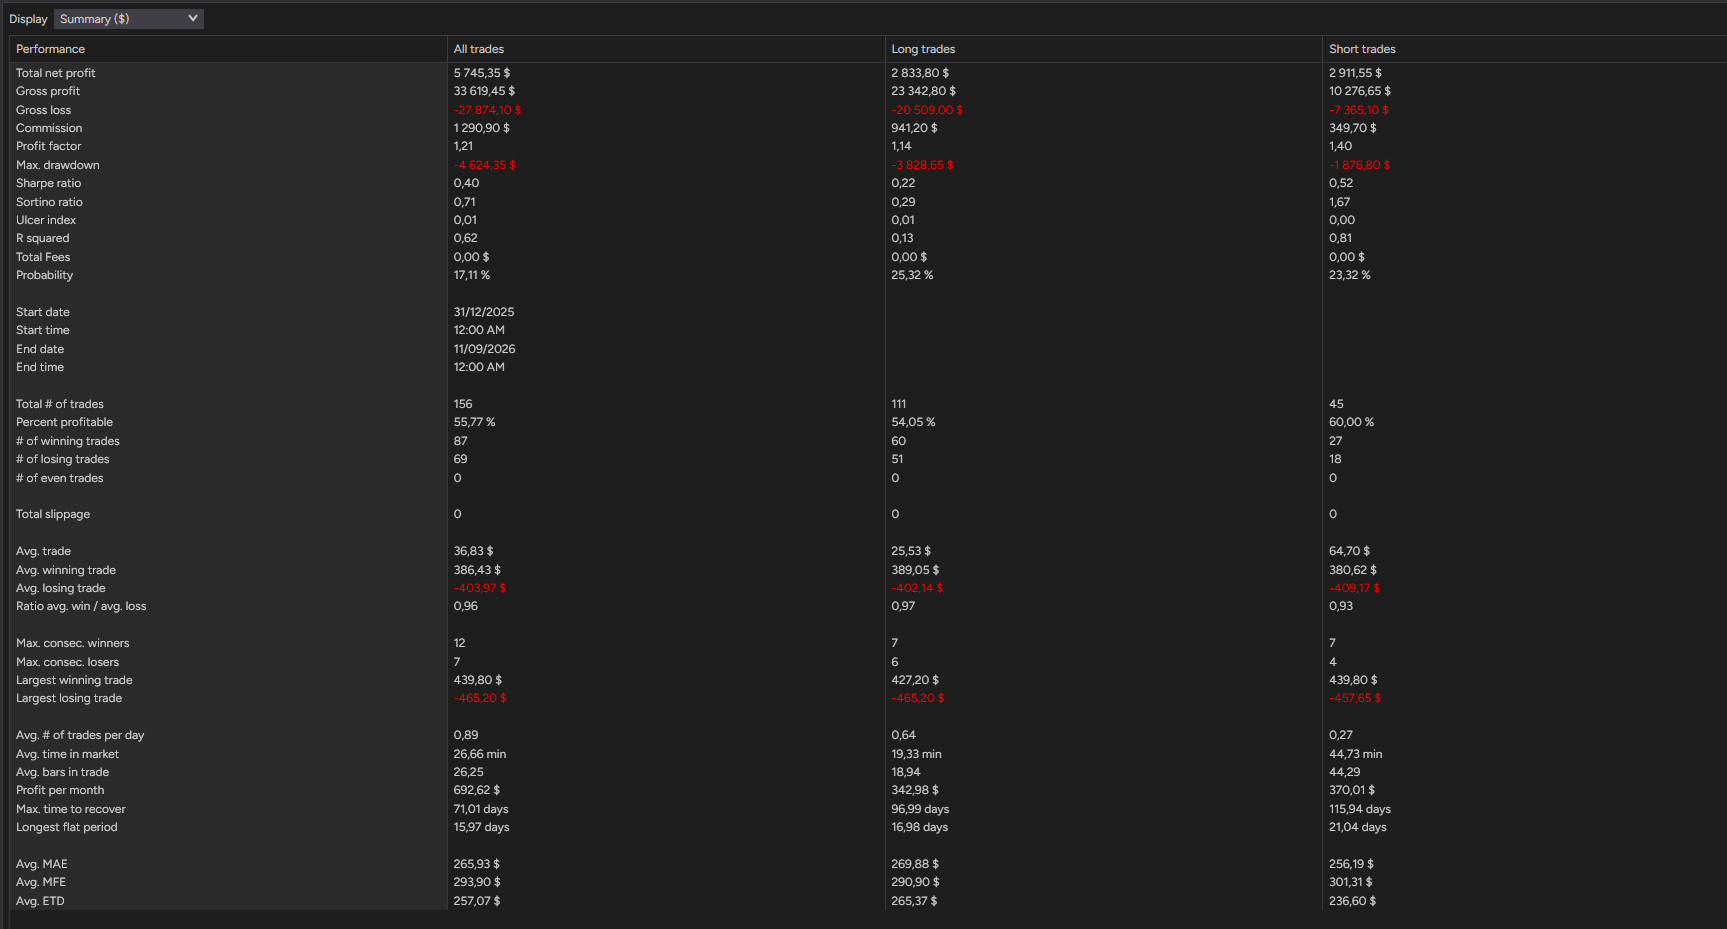This screenshot has height=929, width=1727.
Task: Click Max. time to recover 71,01 days
Action: [x=481, y=809]
